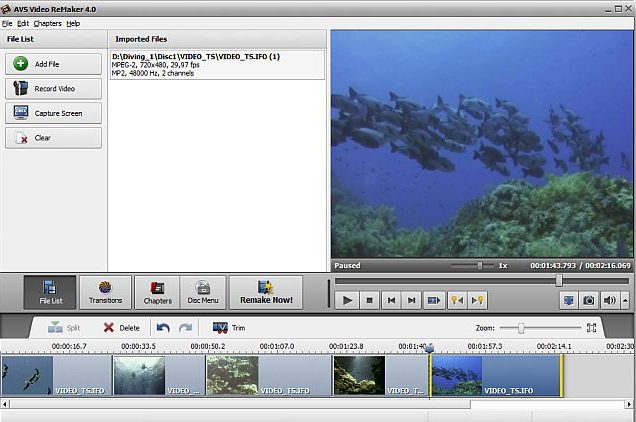The width and height of the screenshot is (636, 422).
Task: Select the third clip with coral reef
Action: click(269, 376)
